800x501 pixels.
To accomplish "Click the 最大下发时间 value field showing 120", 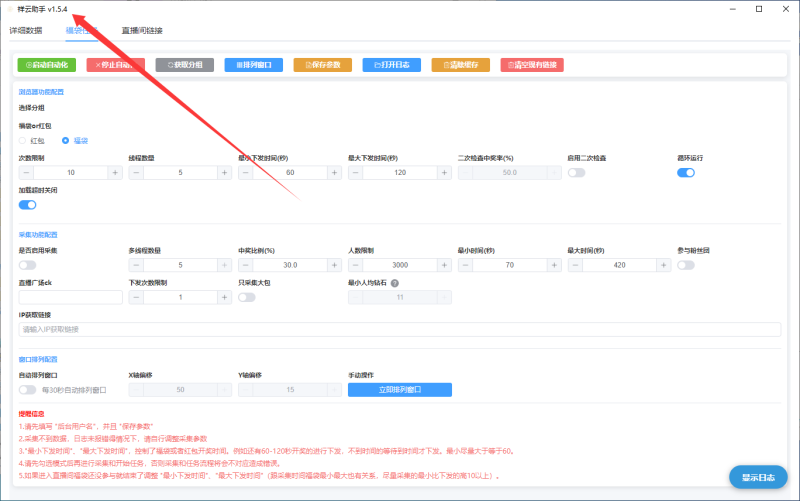I will pyautogui.click(x=400, y=173).
